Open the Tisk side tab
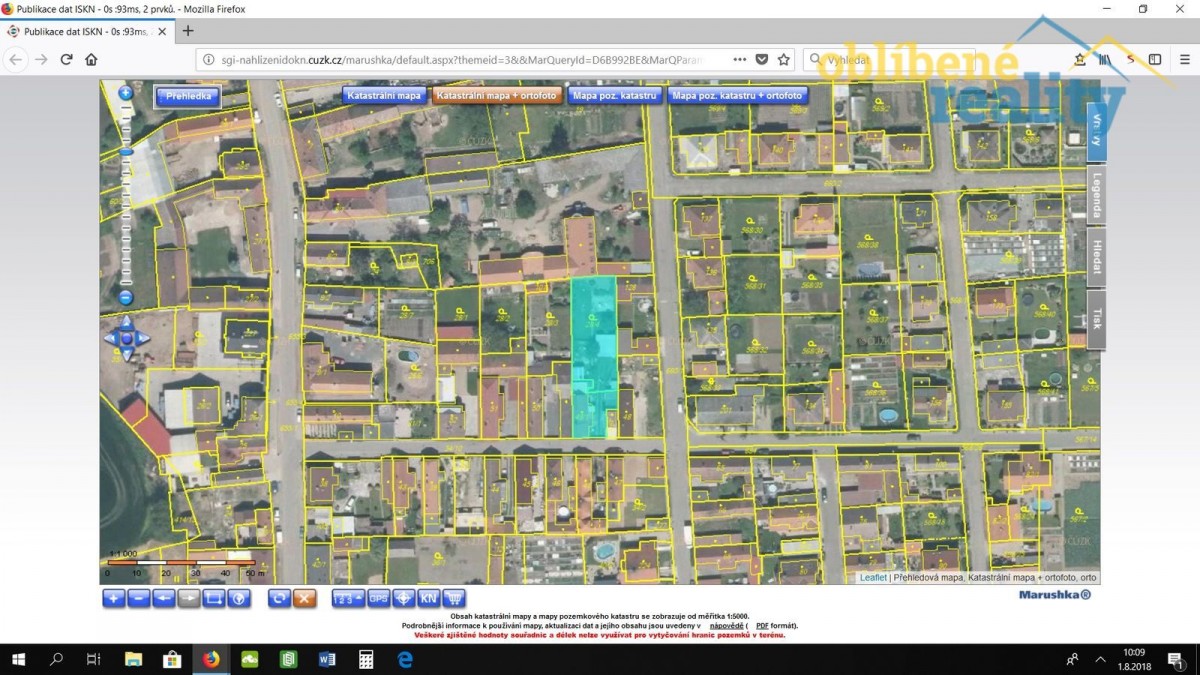The width and height of the screenshot is (1200, 675). click(x=1096, y=319)
